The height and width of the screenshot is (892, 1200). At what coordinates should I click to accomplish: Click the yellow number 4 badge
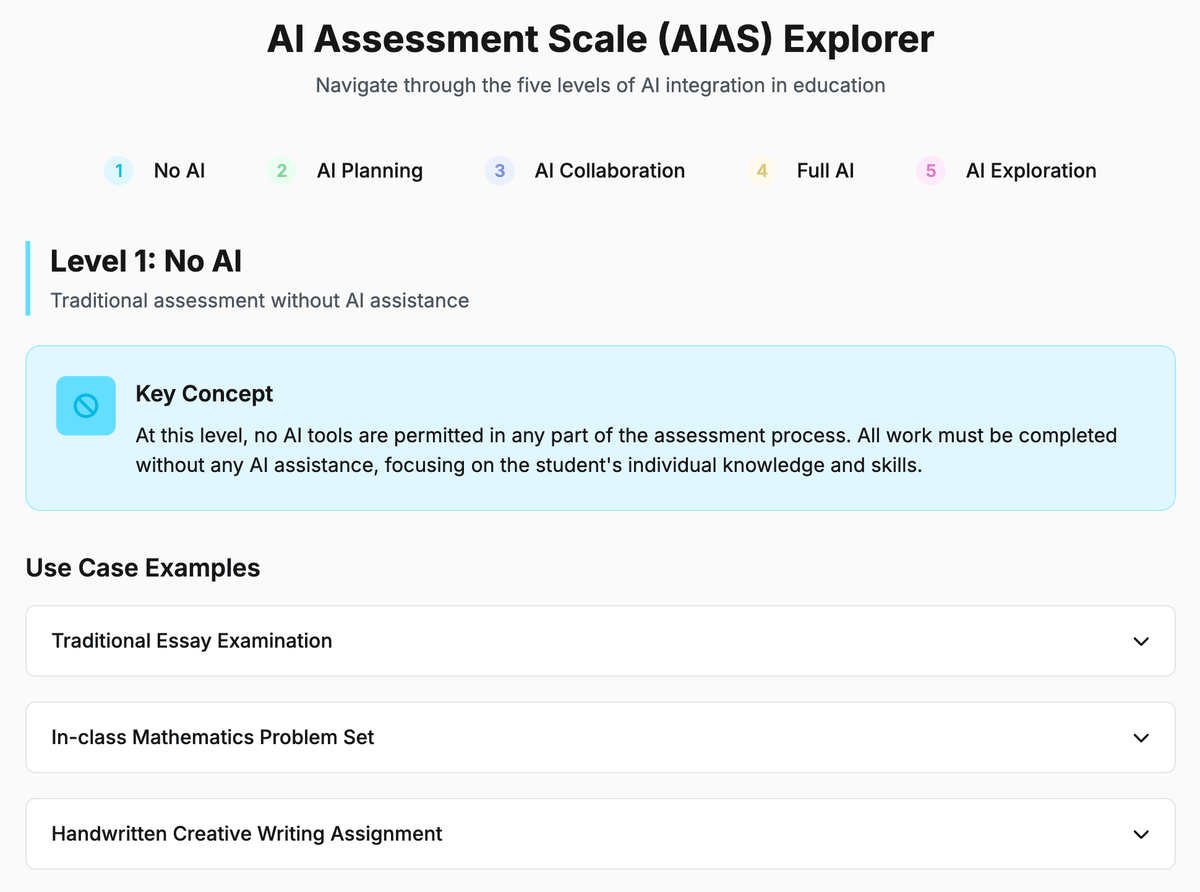point(762,171)
